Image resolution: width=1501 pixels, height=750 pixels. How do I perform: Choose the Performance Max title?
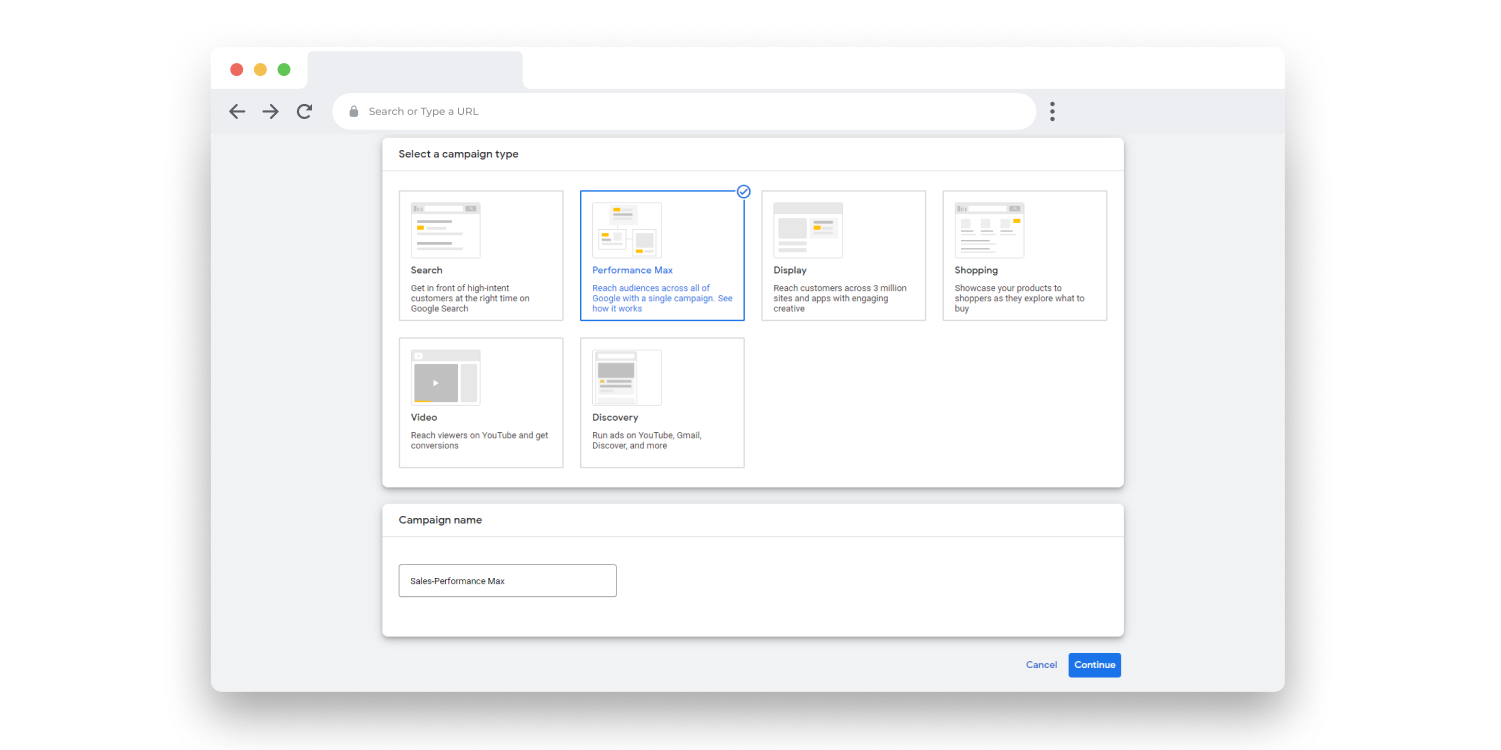pyautogui.click(x=633, y=270)
